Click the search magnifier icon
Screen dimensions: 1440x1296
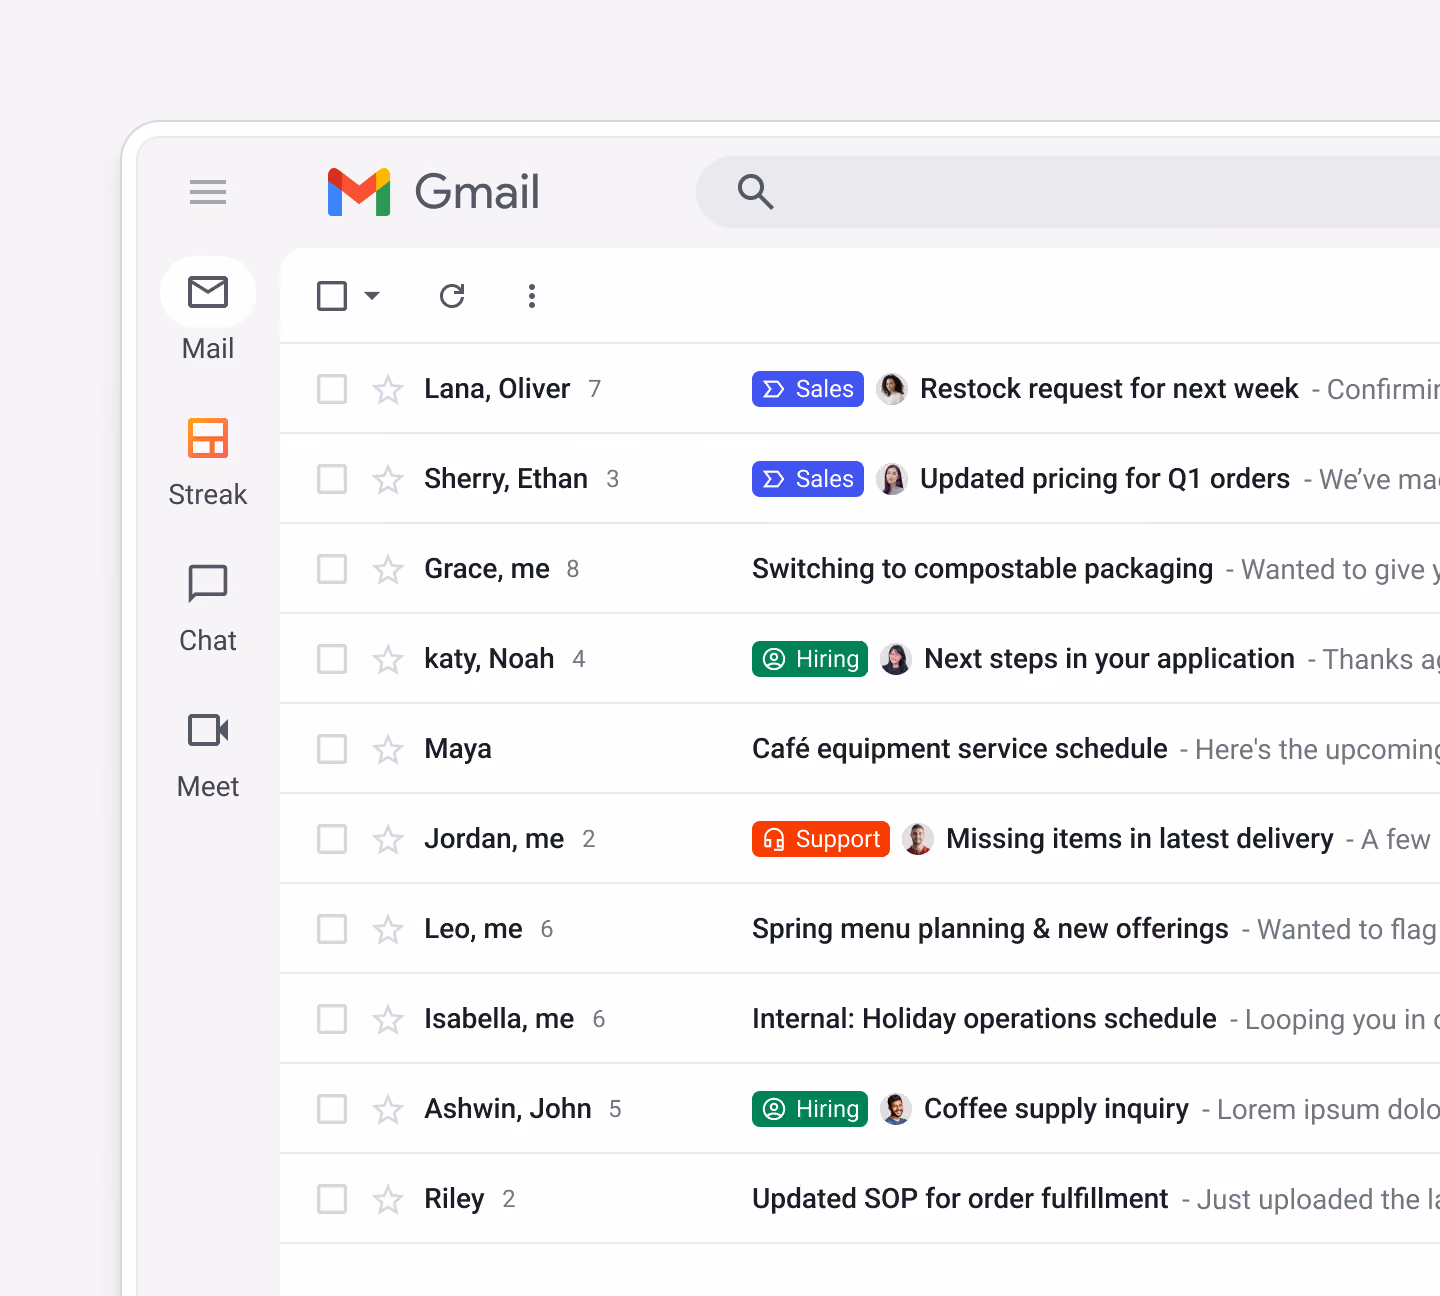(x=755, y=192)
